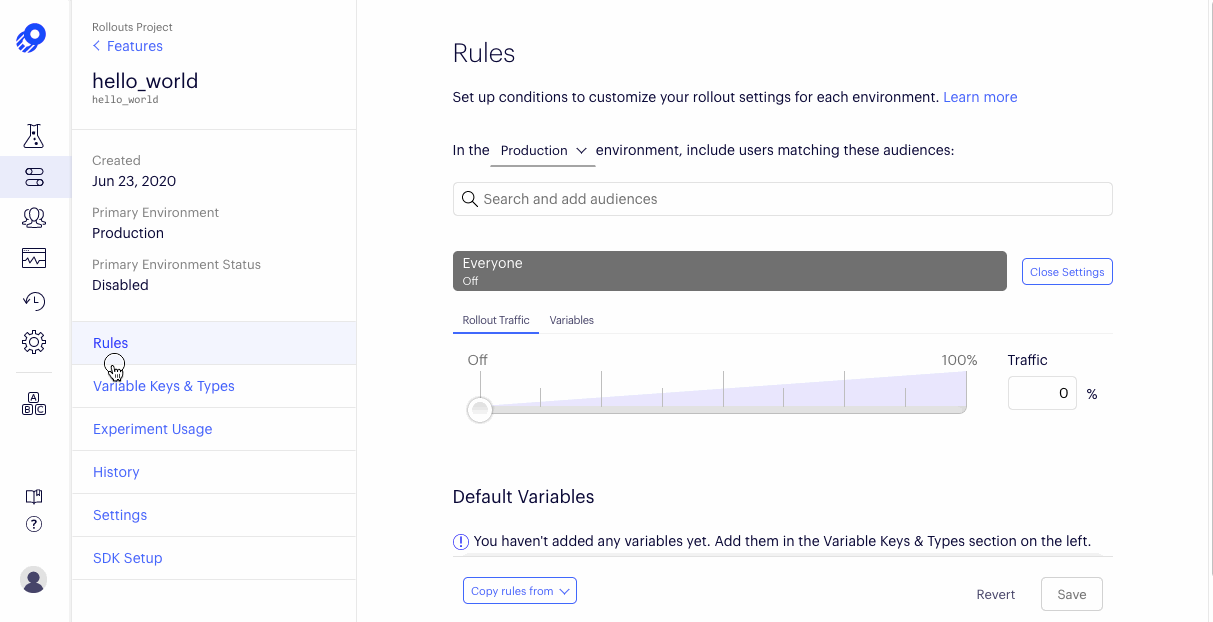1213x622 pixels.
Task: Click the ABC blocks icon in sidebar
Action: (34, 404)
